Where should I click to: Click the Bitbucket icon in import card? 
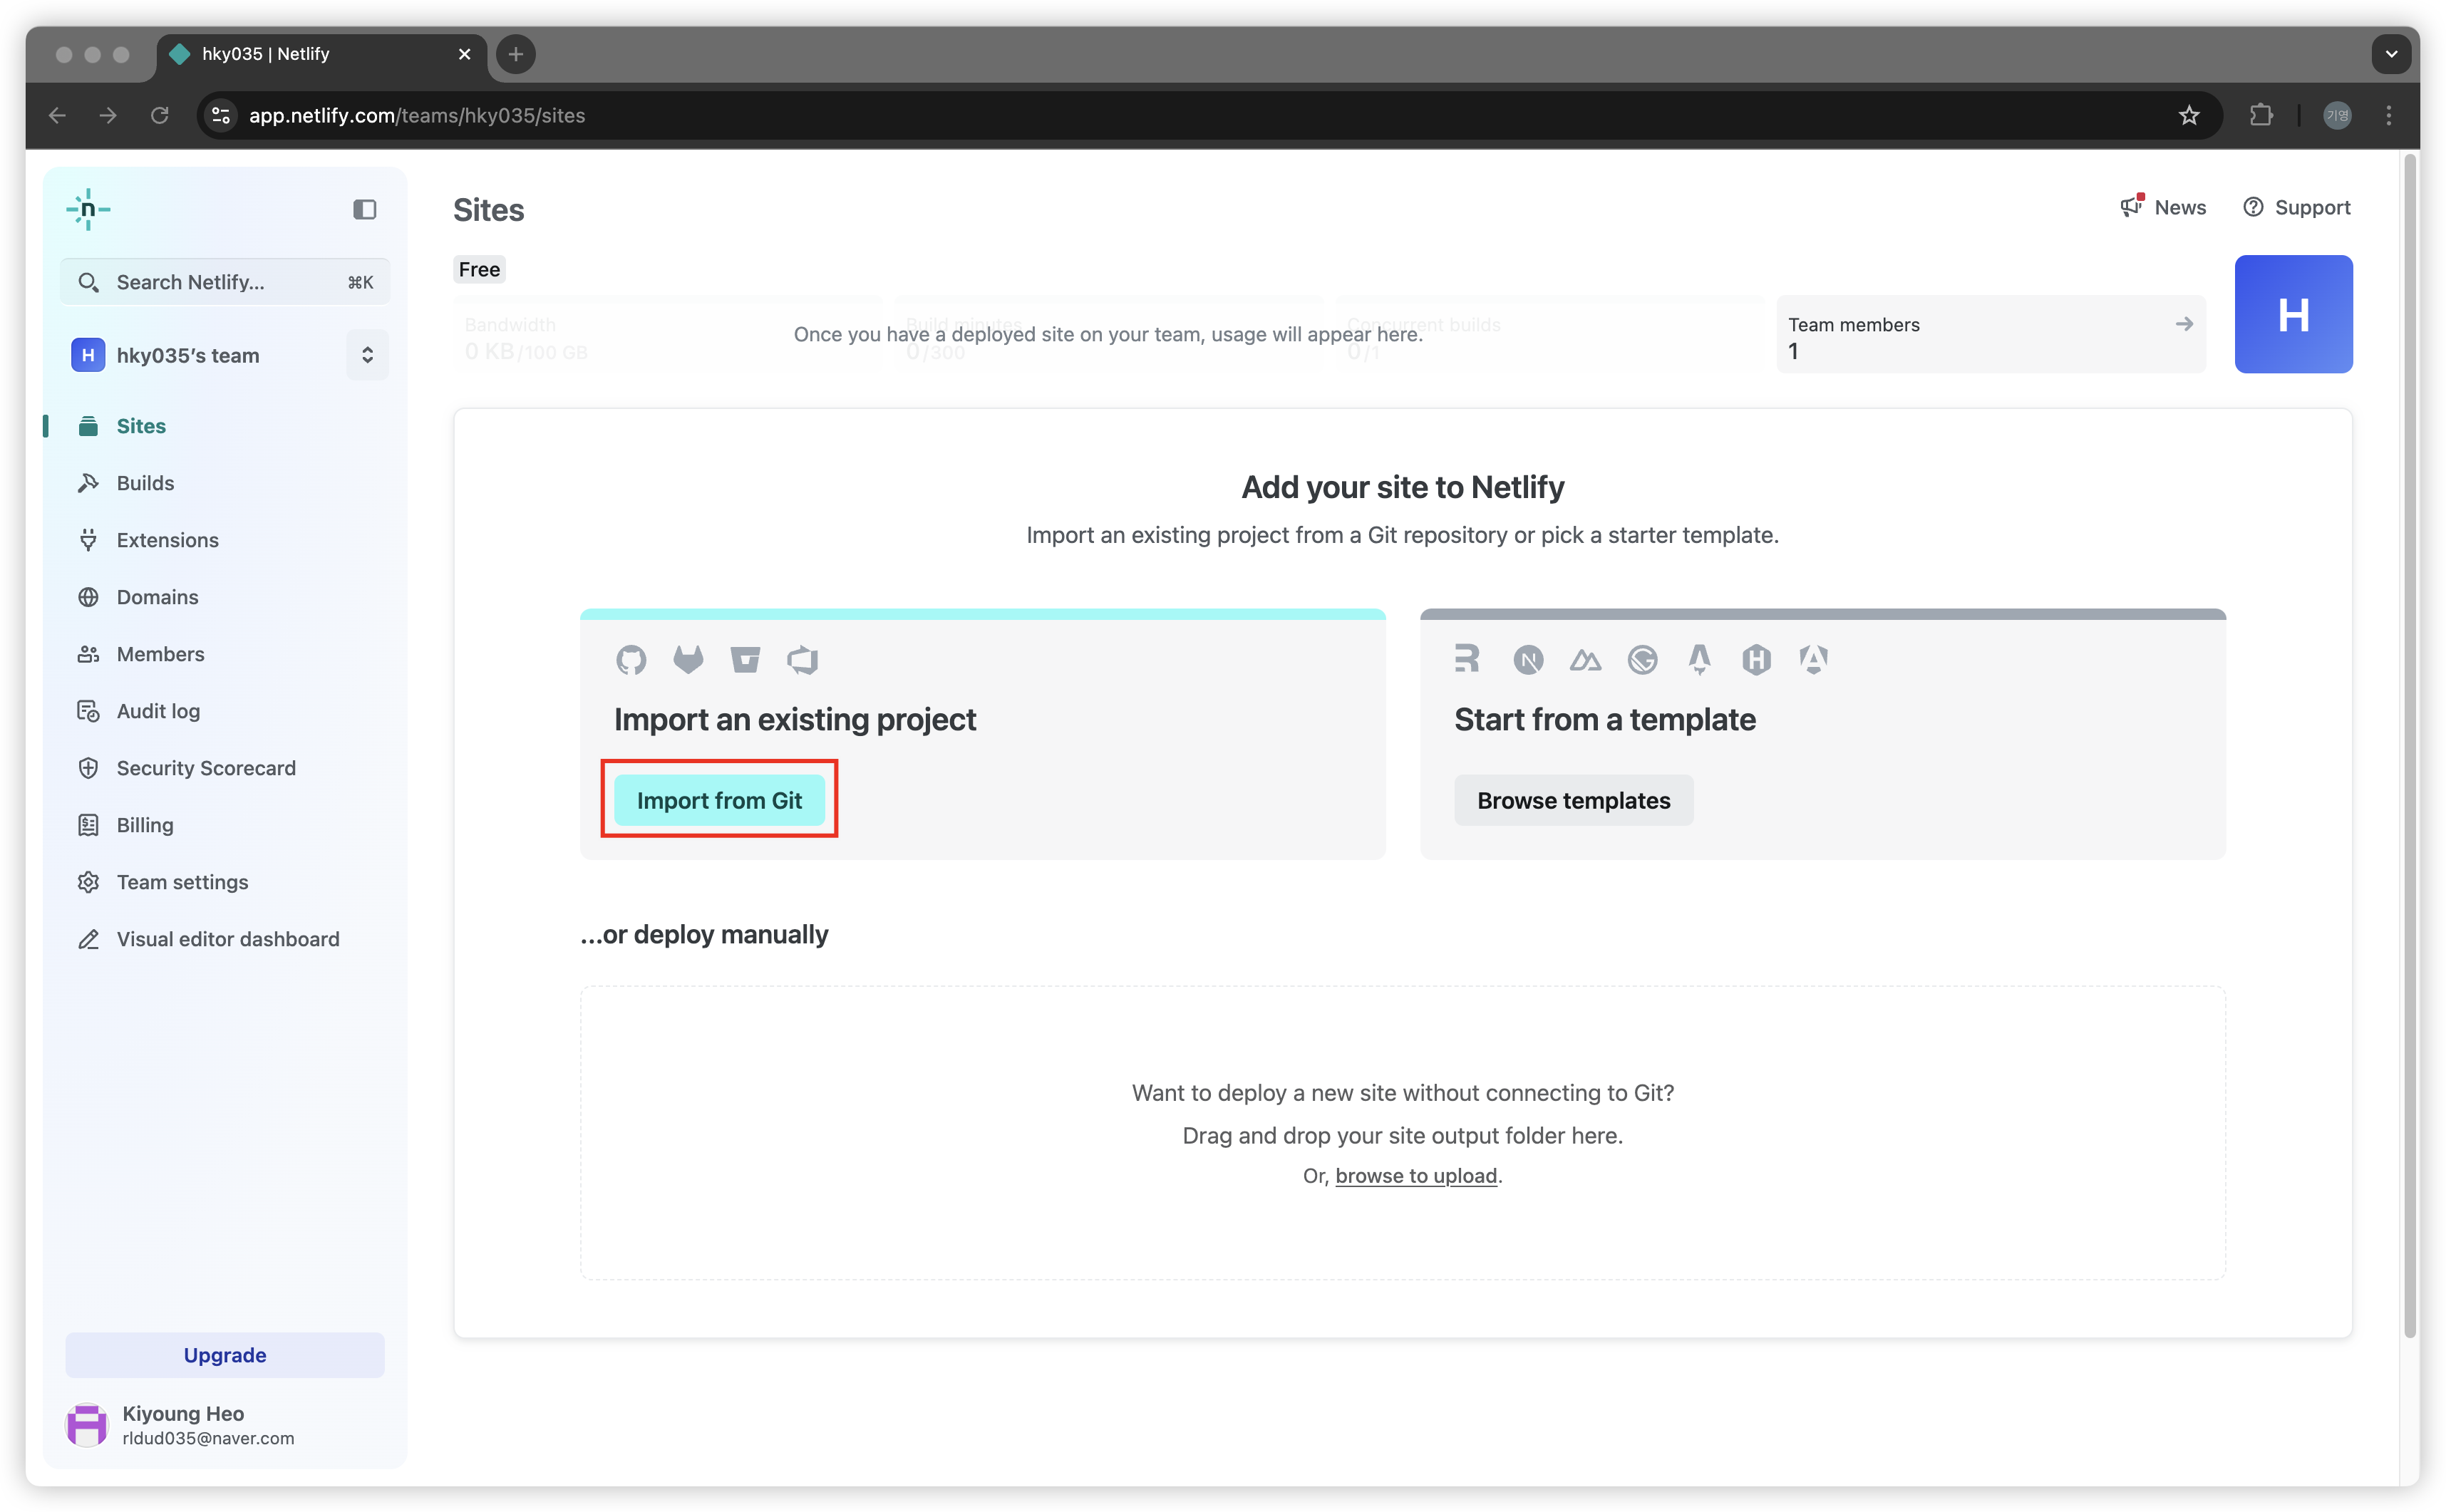pos(745,660)
